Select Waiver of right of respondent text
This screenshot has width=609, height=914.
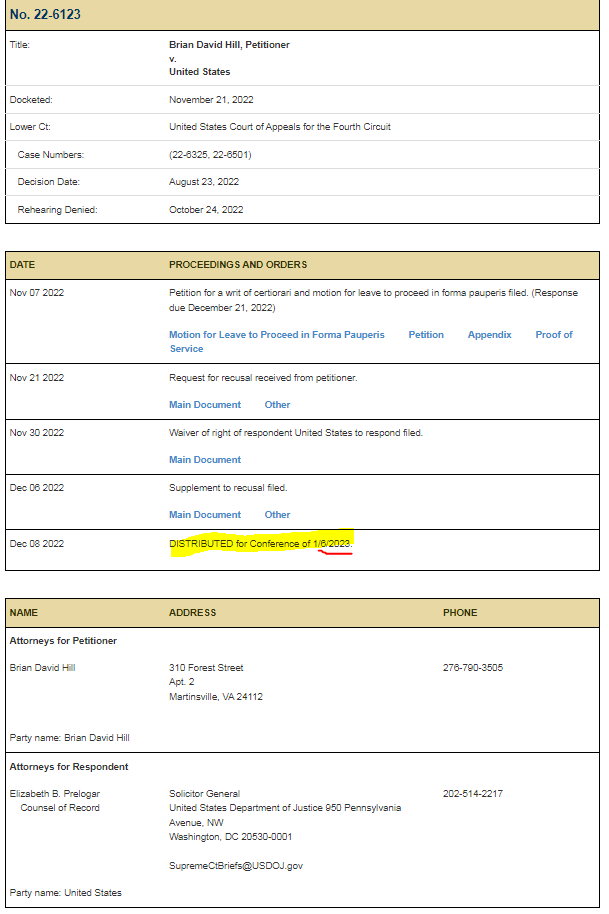pyautogui.click(x=295, y=433)
